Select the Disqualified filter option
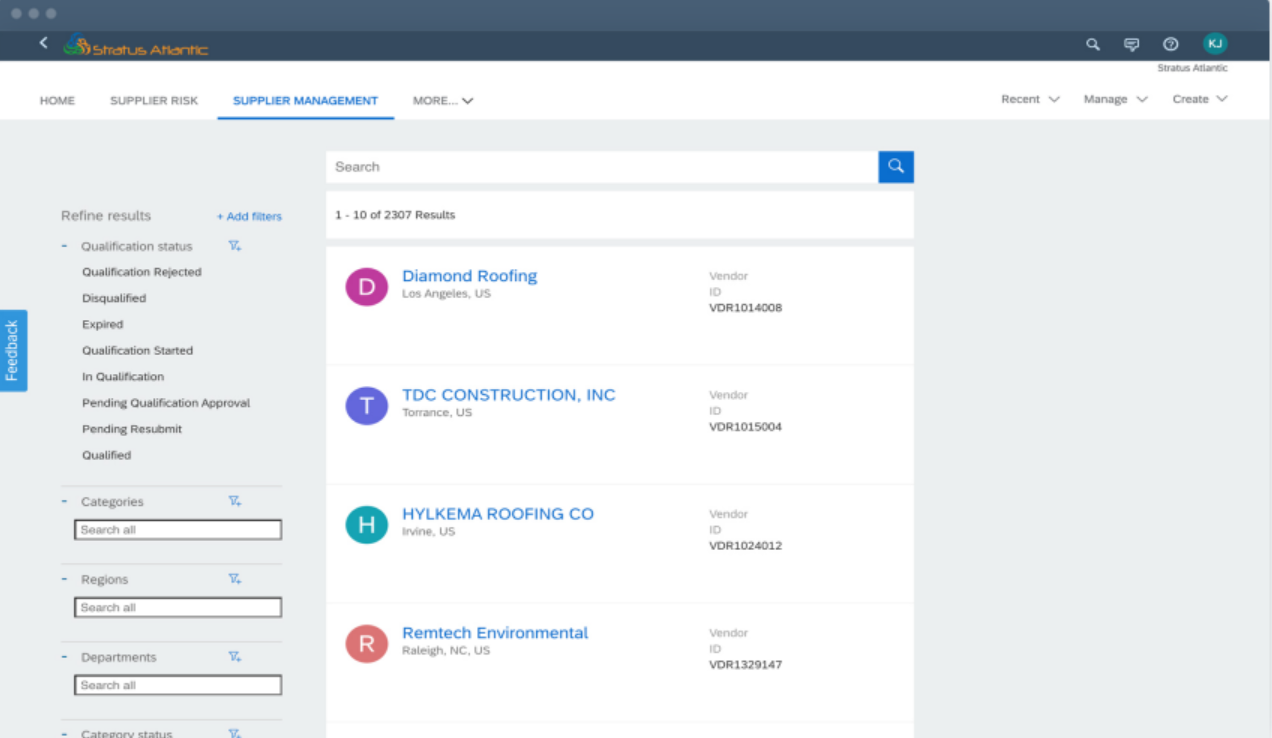This screenshot has height=738, width=1272. [x=112, y=298]
